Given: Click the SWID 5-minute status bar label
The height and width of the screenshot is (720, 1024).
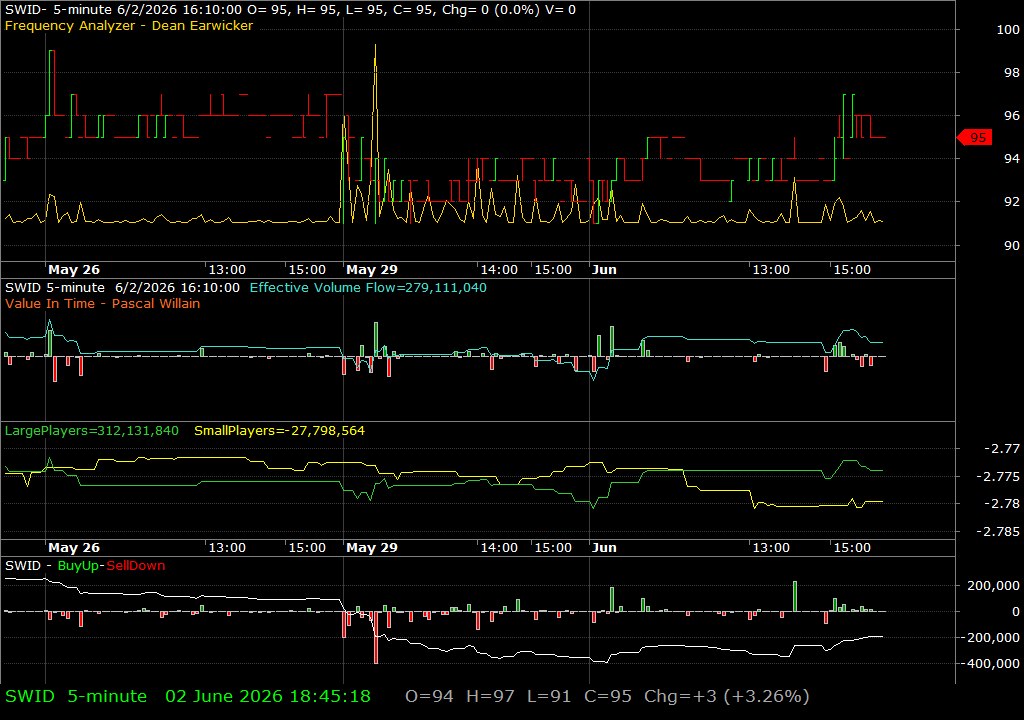Looking at the screenshot, I should point(76,696).
